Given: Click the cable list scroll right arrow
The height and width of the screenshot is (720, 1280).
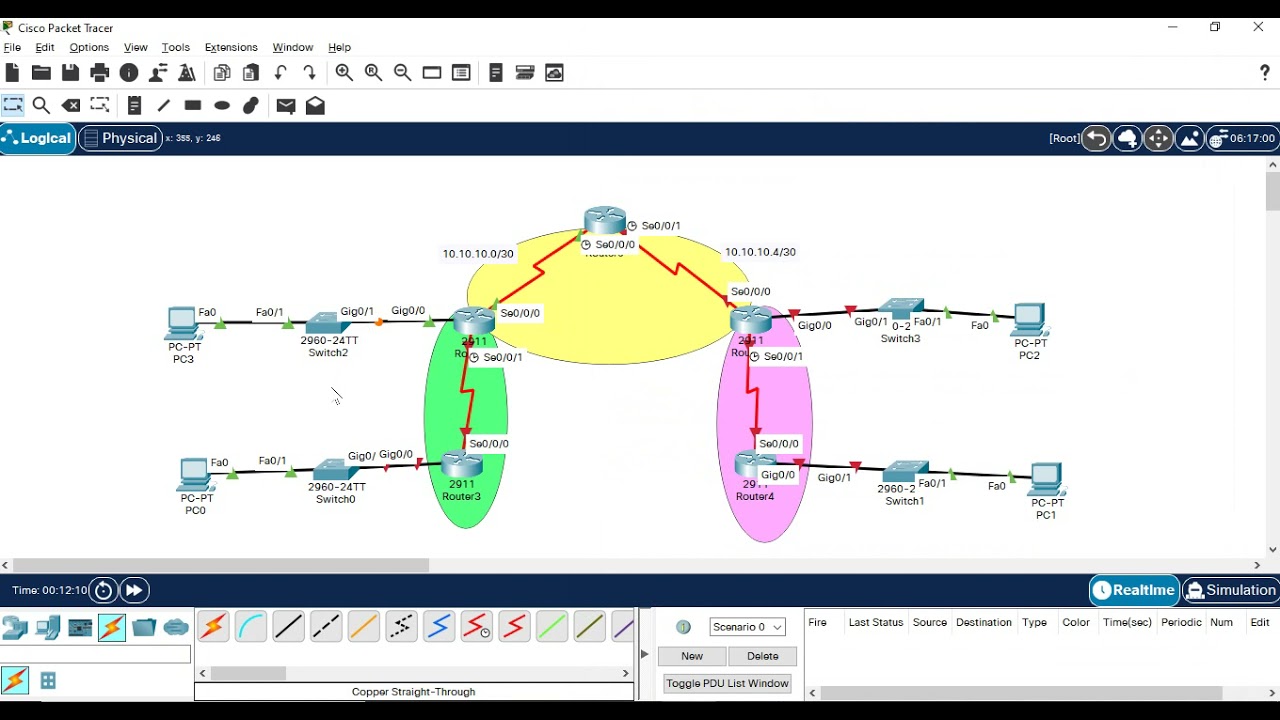Looking at the screenshot, I should point(626,673).
